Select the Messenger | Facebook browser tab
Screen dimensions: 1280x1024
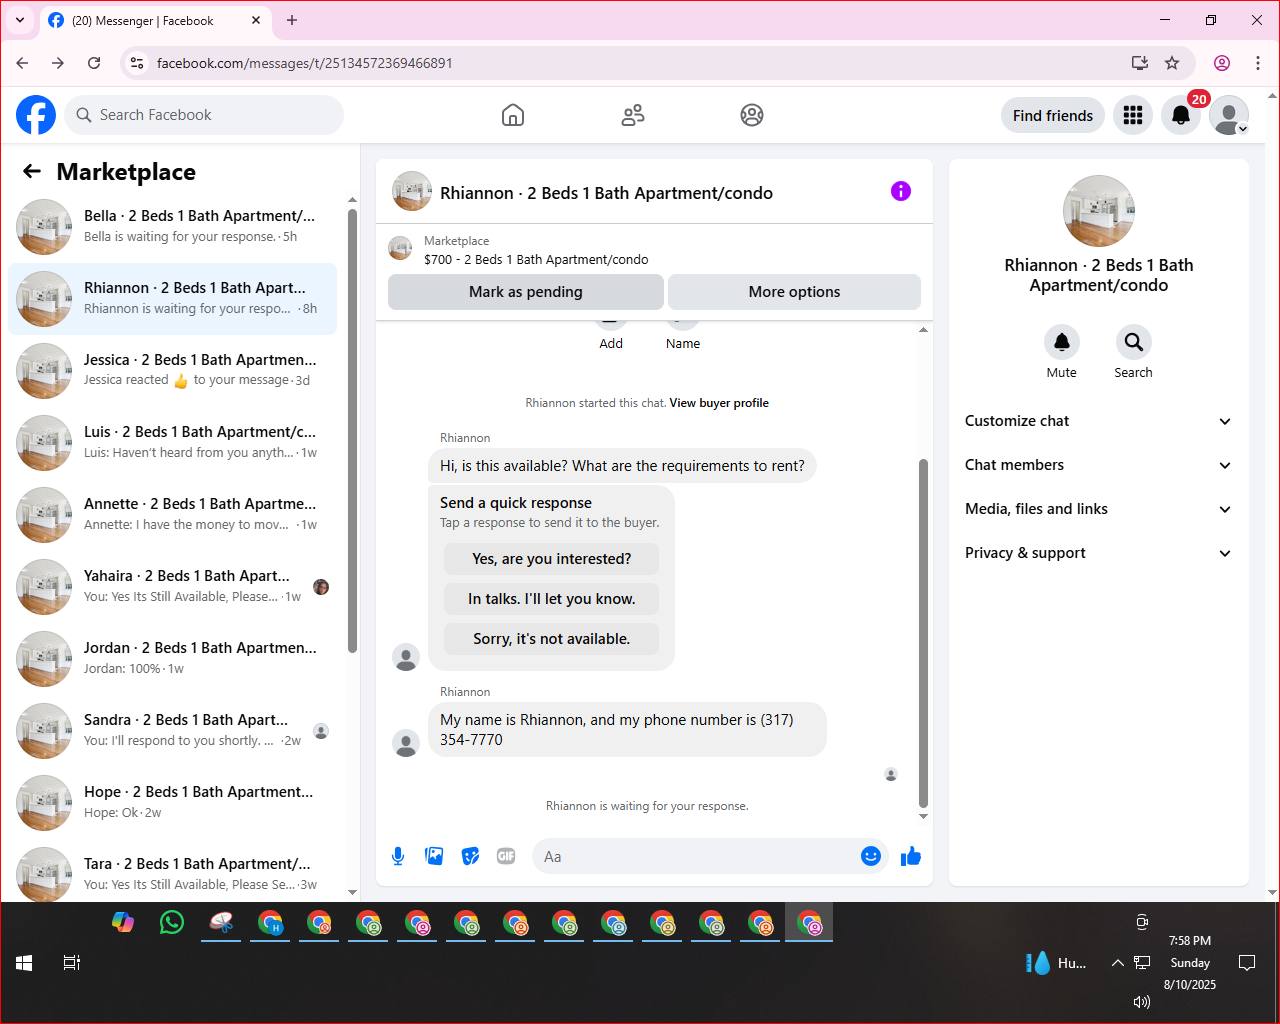(x=155, y=20)
